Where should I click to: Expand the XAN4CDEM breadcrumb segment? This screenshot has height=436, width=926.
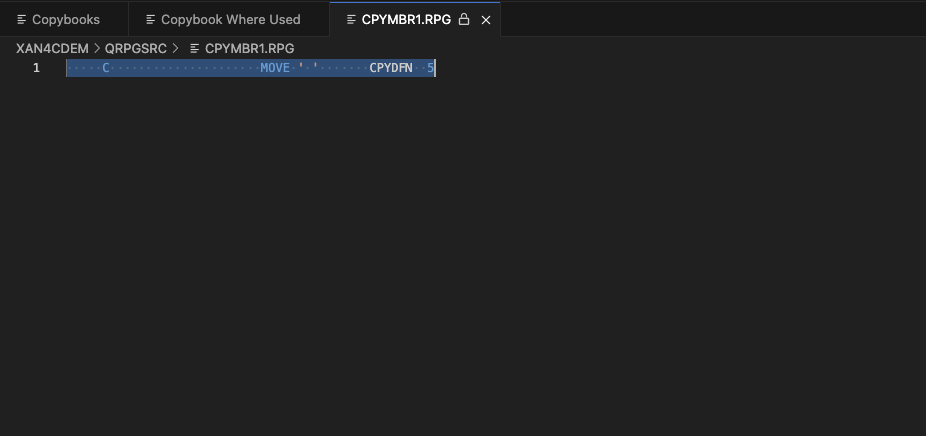52,48
